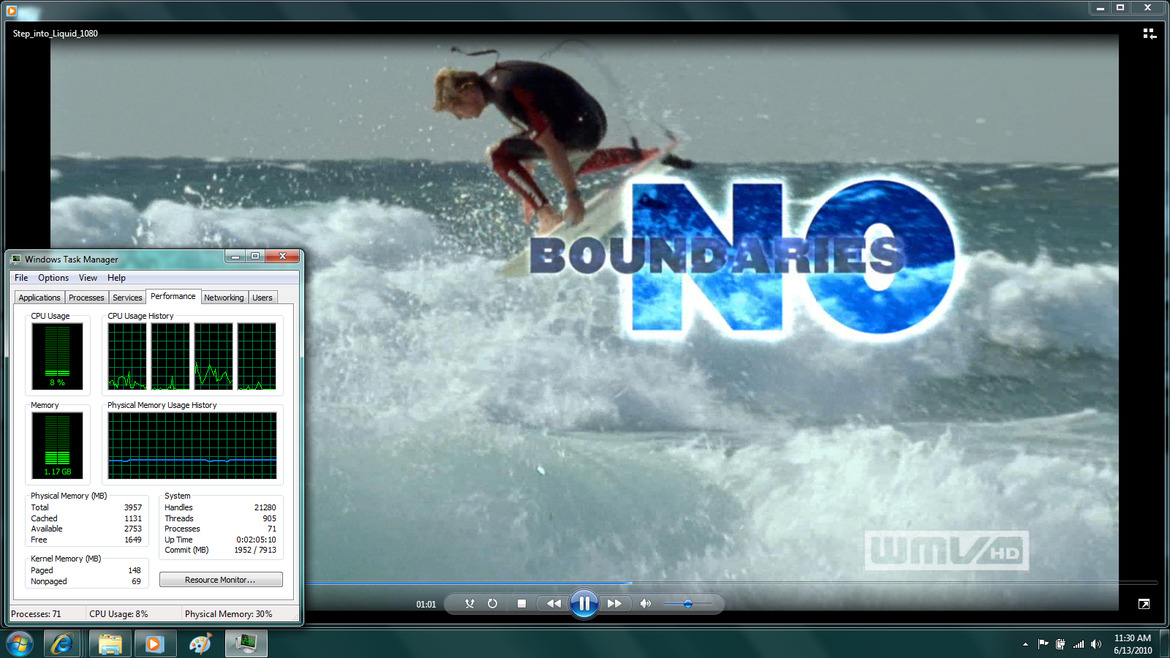Maximize the Windows Media Player window
Viewport: 1170px width, 658px height.
coord(1120,7)
